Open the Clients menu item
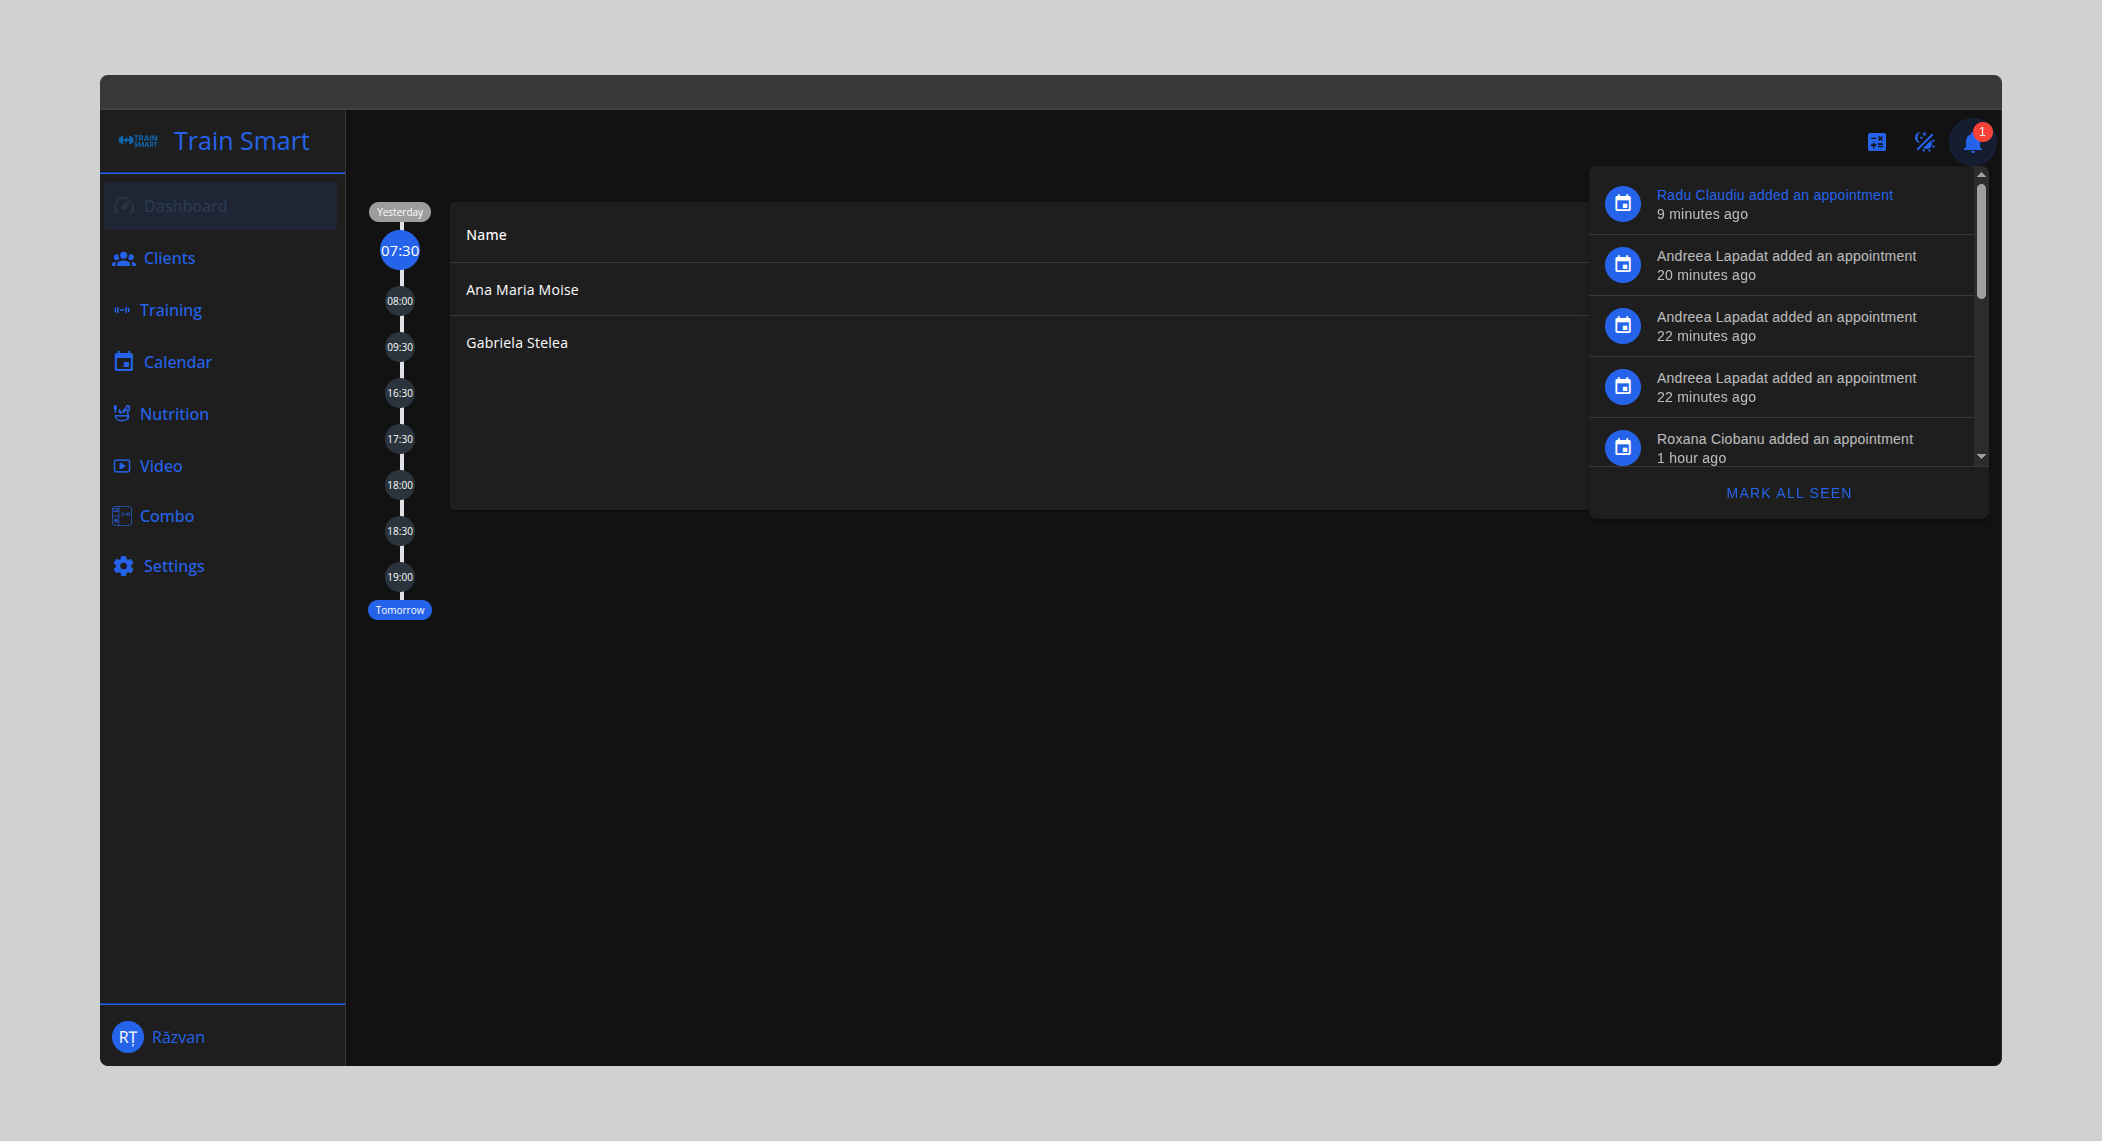Viewport: 2102px width, 1141px height. click(x=168, y=258)
